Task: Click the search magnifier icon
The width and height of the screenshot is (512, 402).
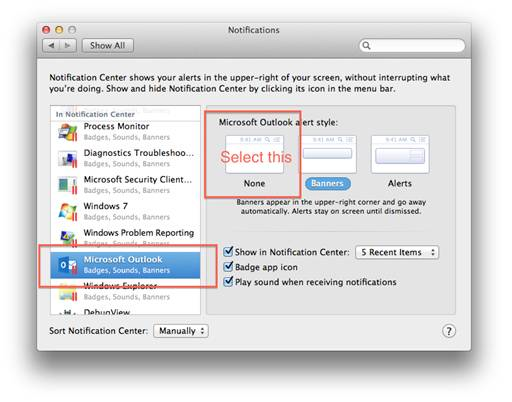Action: click(x=366, y=45)
